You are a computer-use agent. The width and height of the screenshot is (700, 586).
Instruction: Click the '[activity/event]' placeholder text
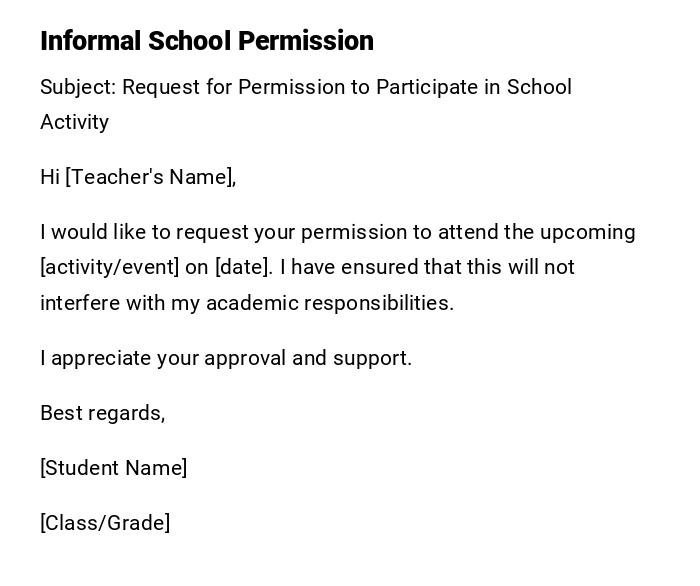110,267
